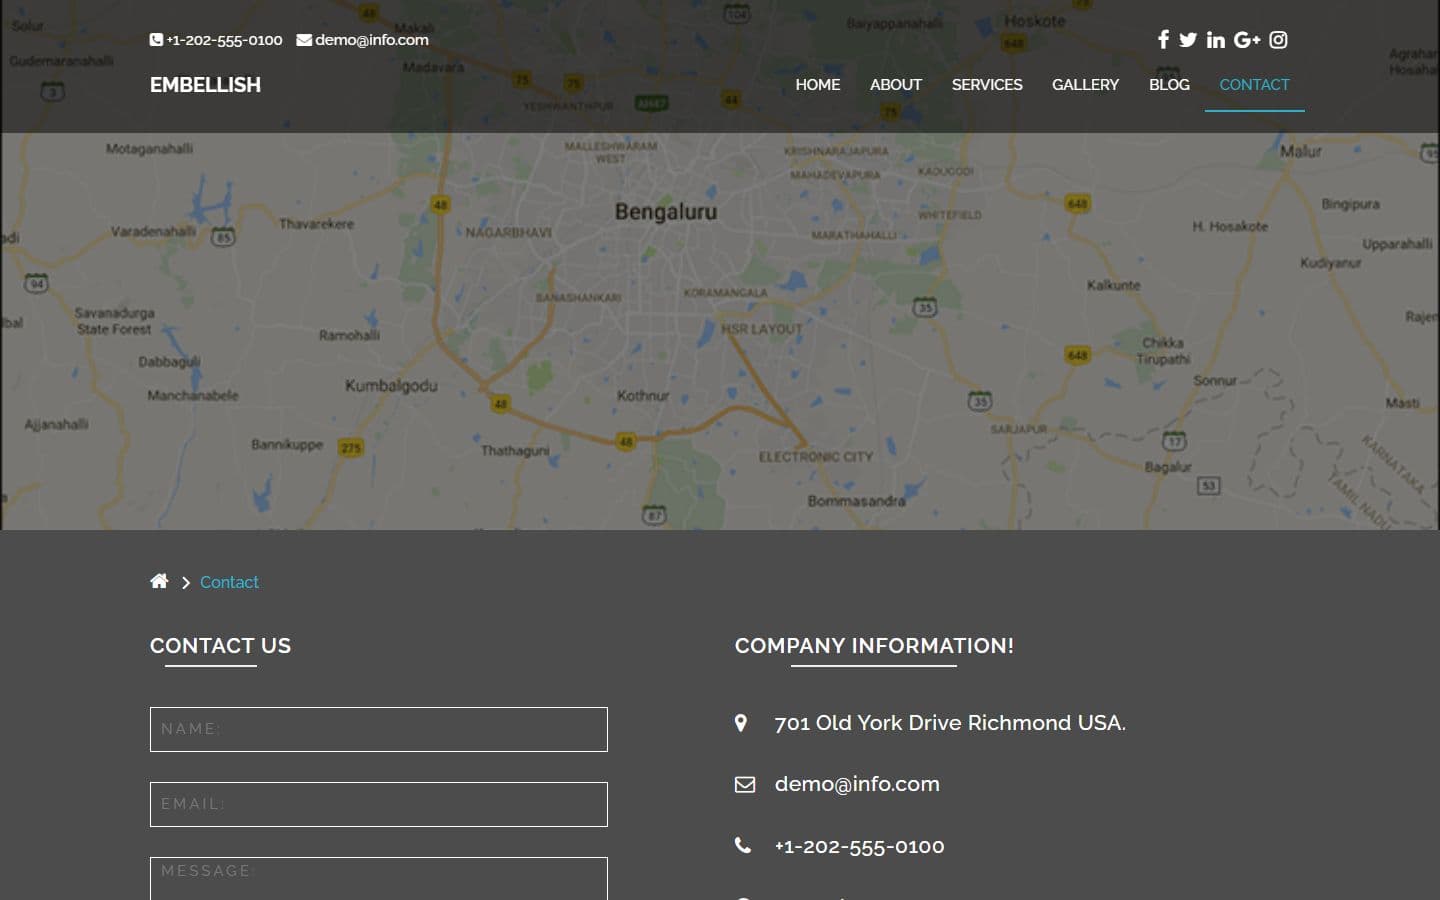Click the phone icon in Company Information
The image size is (1440, 900).
743,846
